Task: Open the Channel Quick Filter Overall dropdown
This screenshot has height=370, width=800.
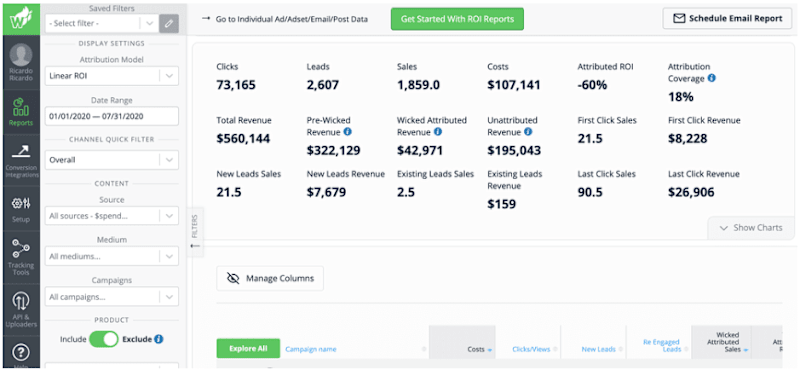Action: pos(112,160)
